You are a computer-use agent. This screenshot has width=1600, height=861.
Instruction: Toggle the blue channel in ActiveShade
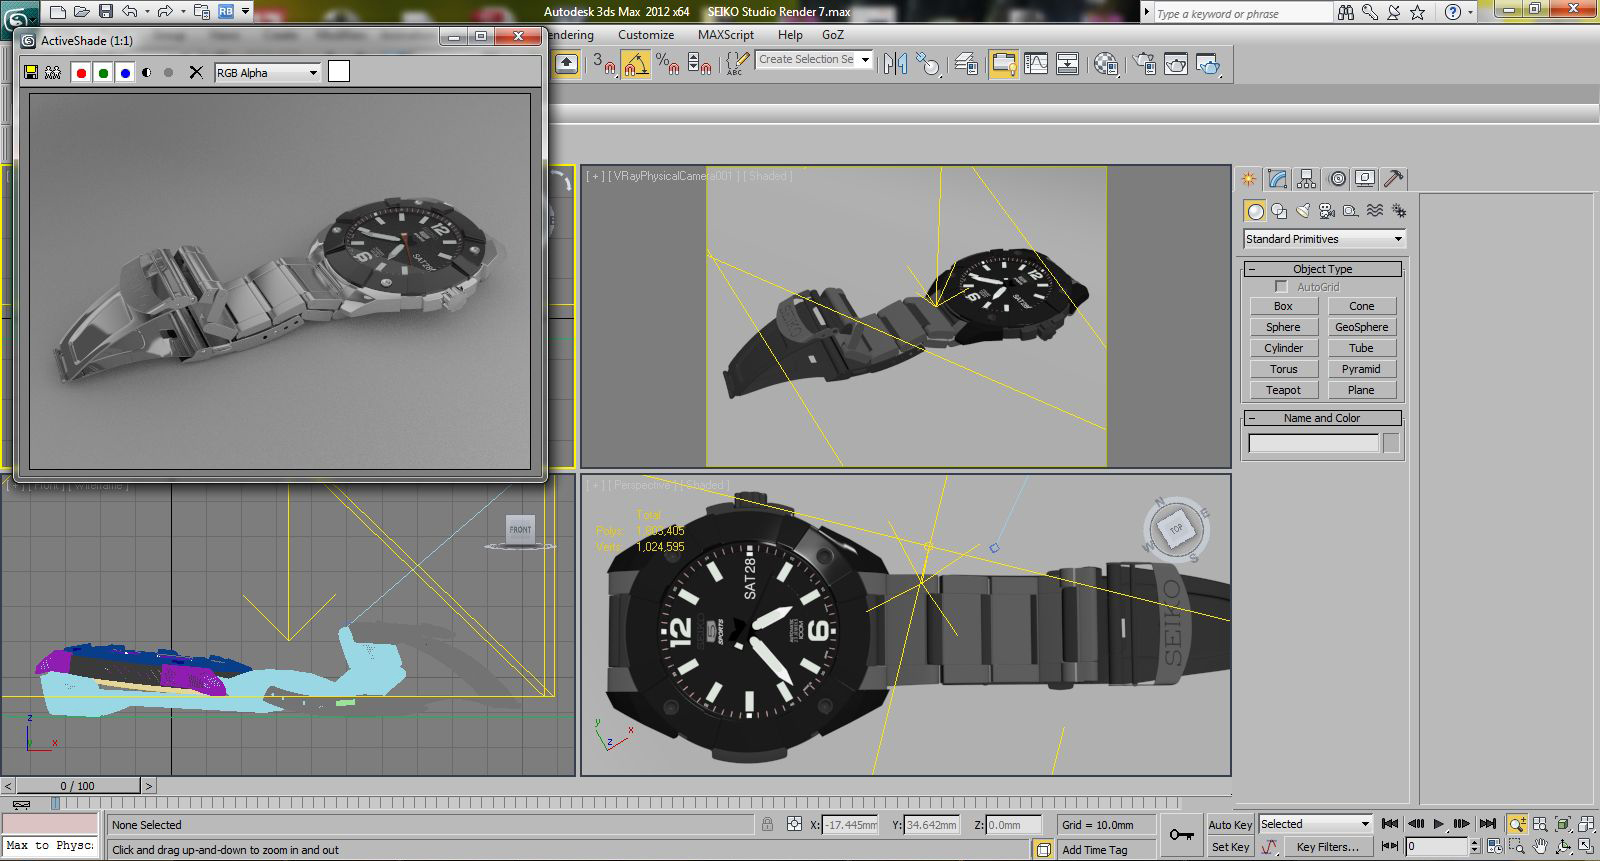[125, 72]
